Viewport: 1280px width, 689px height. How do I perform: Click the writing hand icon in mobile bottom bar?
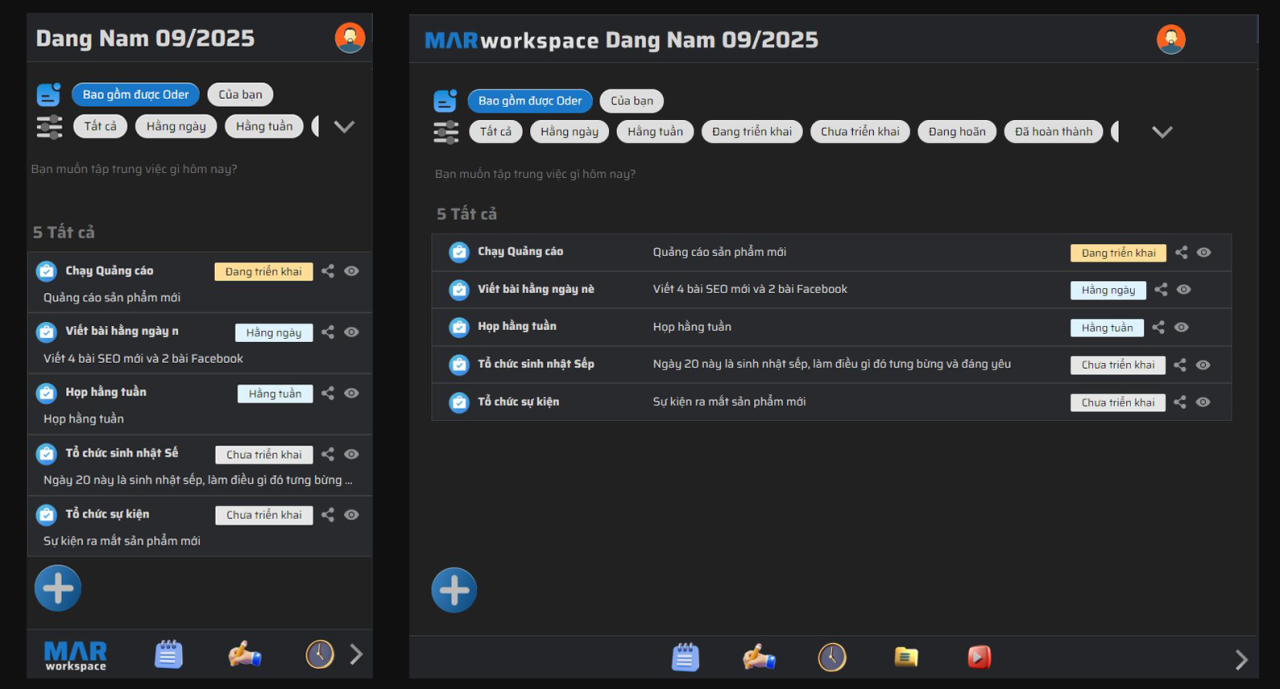[x=245, y=654]
